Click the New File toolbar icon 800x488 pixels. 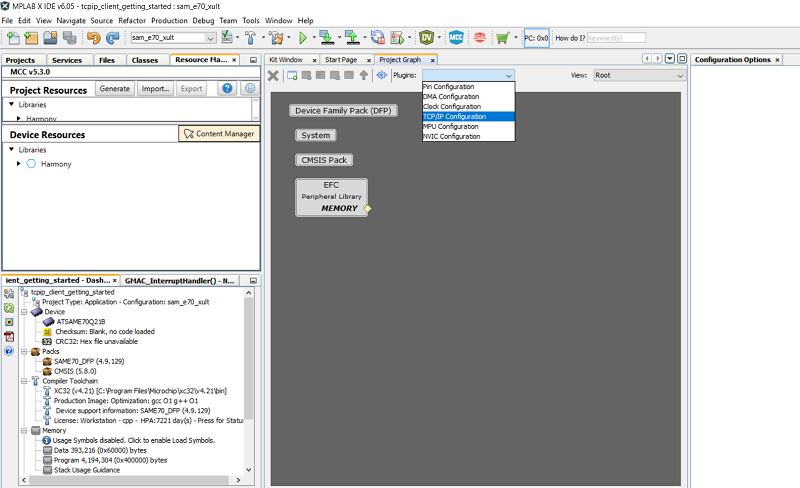(13, 38)
